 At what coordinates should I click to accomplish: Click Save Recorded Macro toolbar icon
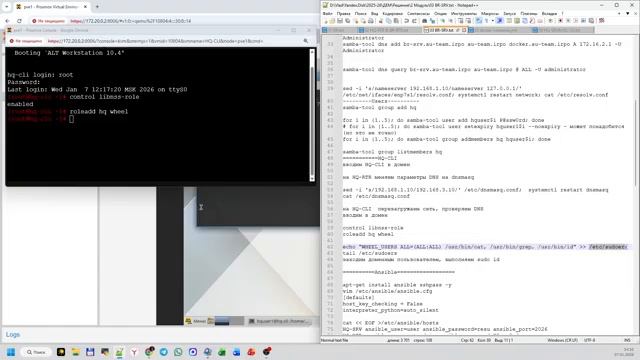tap(591, 20)
